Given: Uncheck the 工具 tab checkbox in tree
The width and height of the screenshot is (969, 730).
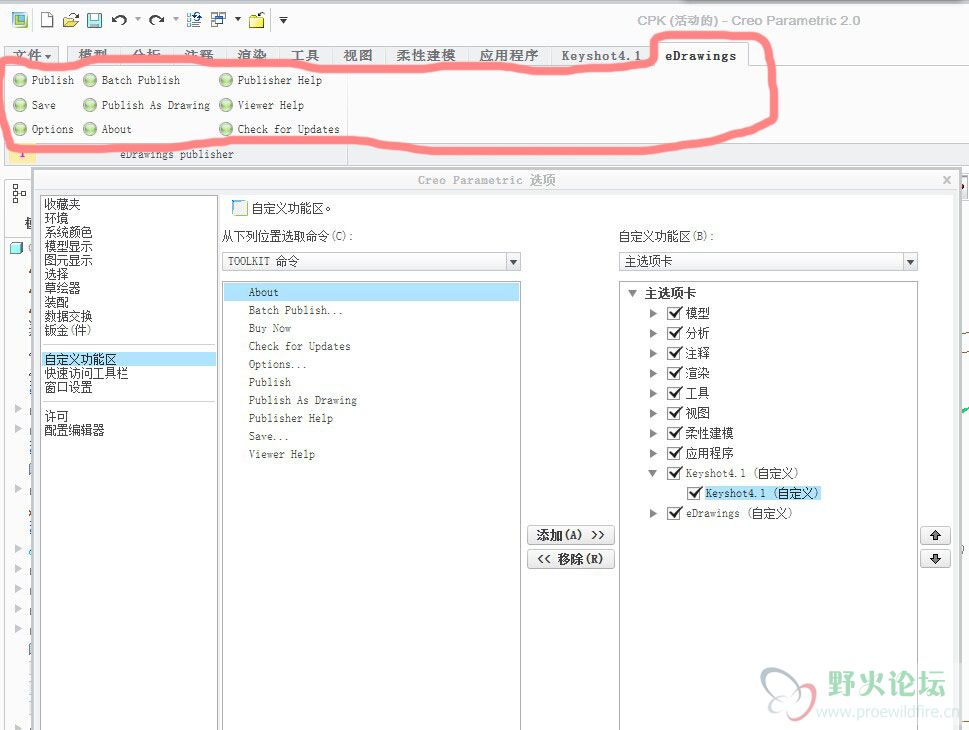Looking at the screenshot, I should (674, 393).
